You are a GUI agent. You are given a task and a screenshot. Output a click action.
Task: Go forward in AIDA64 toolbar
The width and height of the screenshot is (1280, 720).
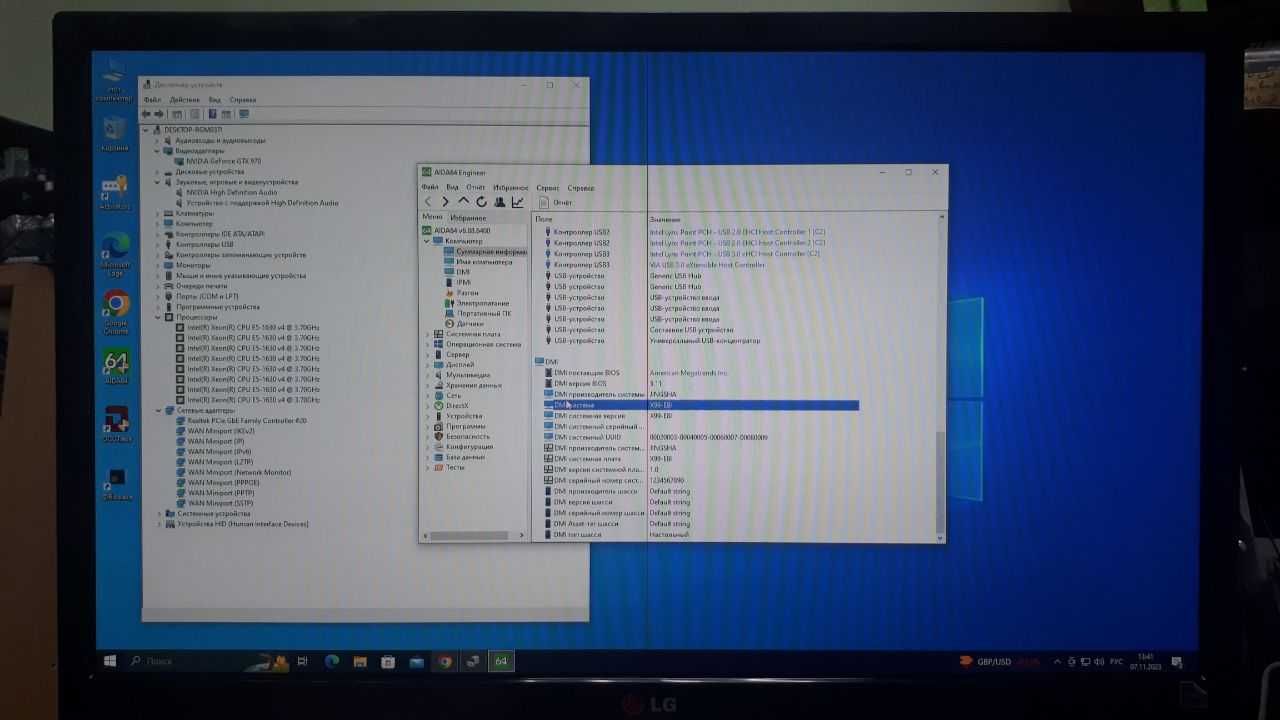[446, 202]
